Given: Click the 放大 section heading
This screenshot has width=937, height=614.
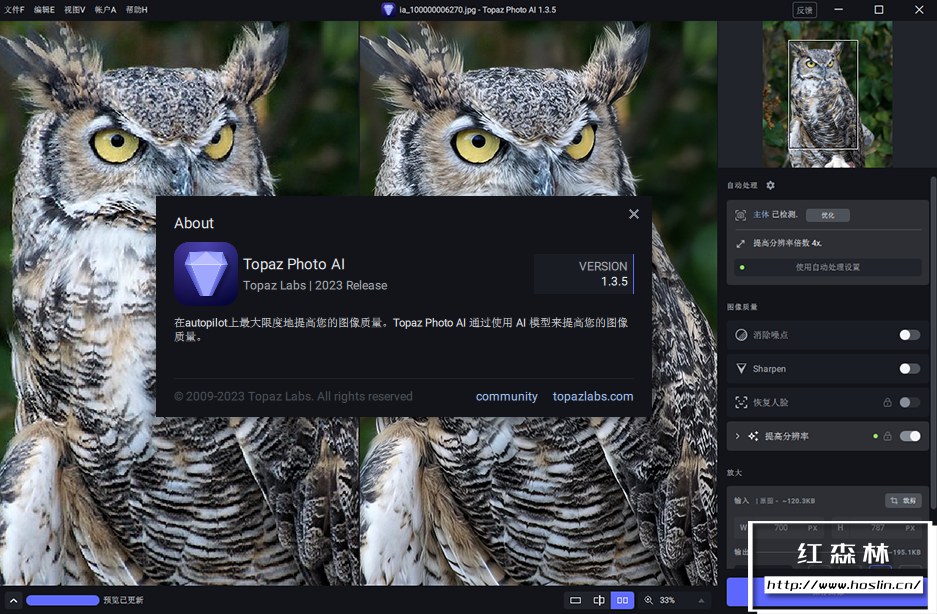Looking at the screenshot, I should [734, 473].
